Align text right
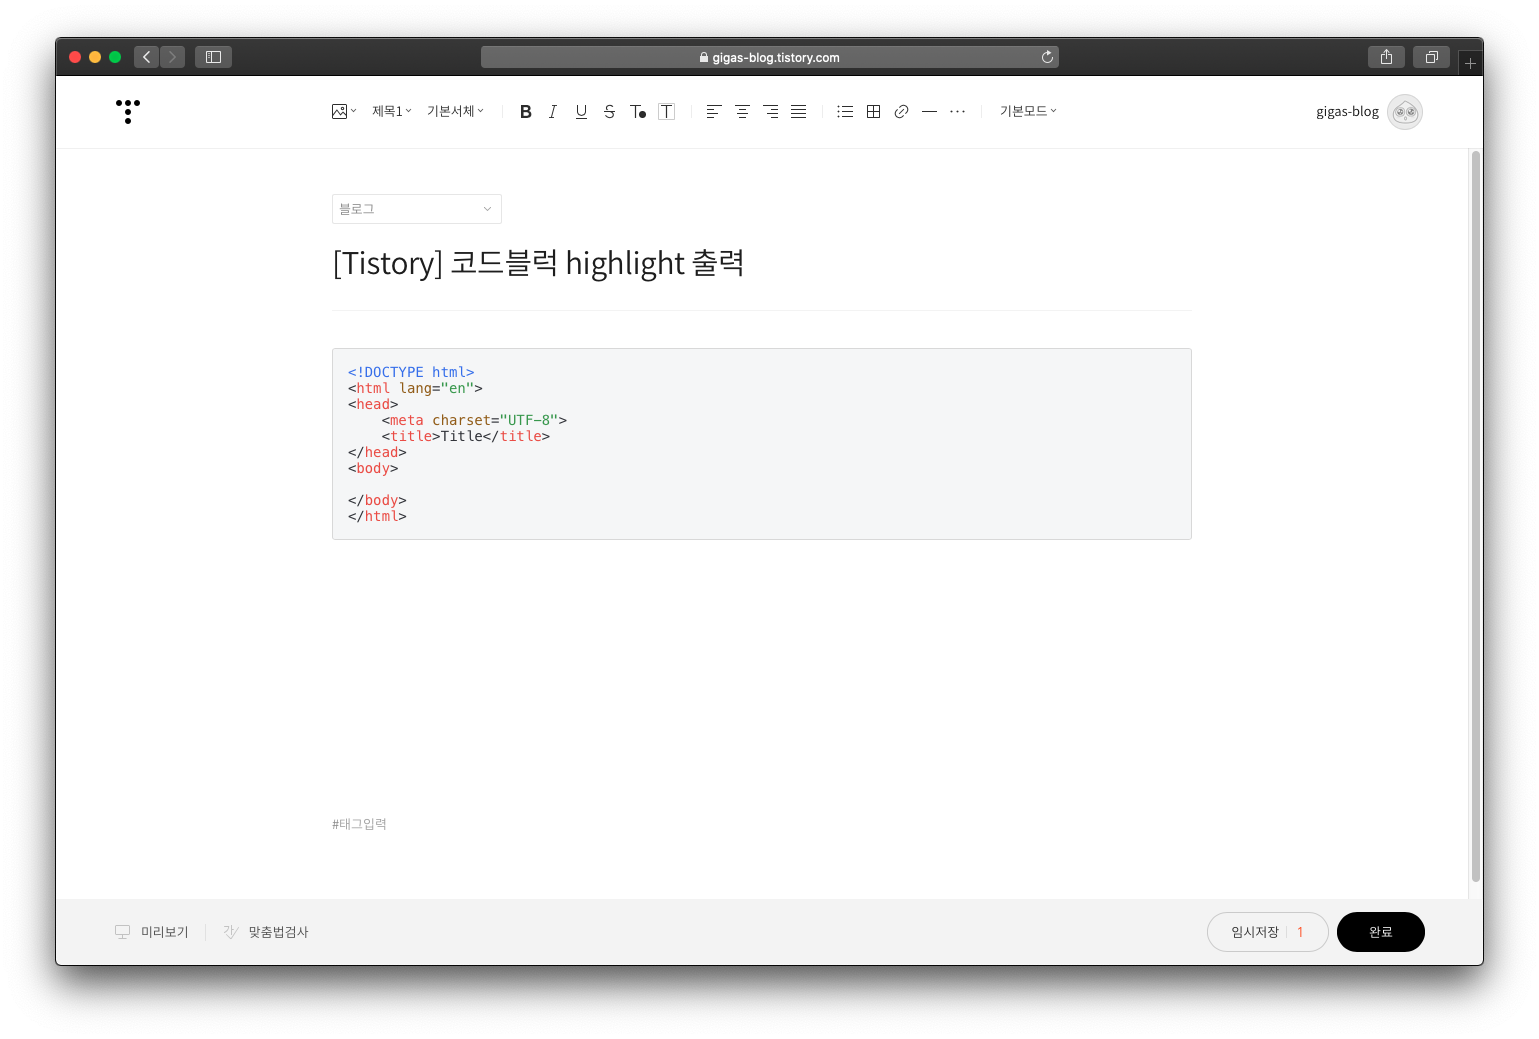Image resolution: width=1539 pixels, height=1039 pixels. [x=770, y=112]
